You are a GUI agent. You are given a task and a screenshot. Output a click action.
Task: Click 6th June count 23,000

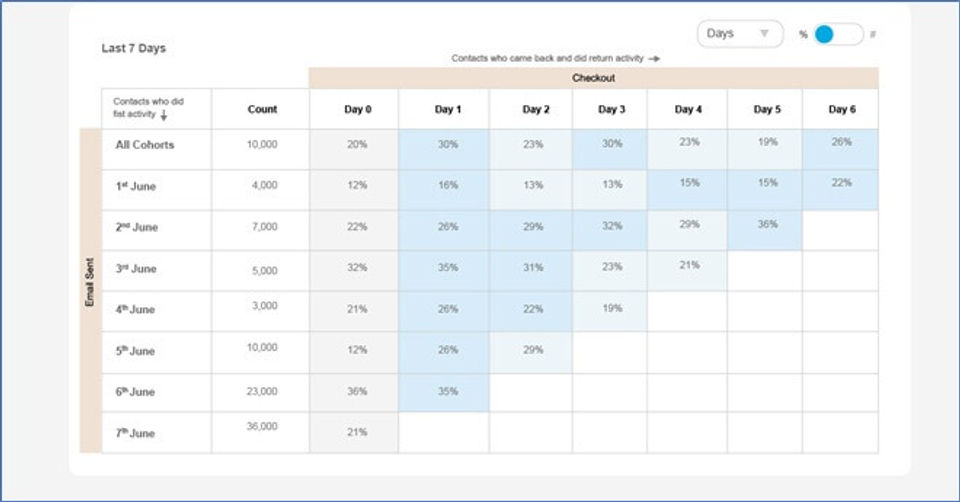262,391
